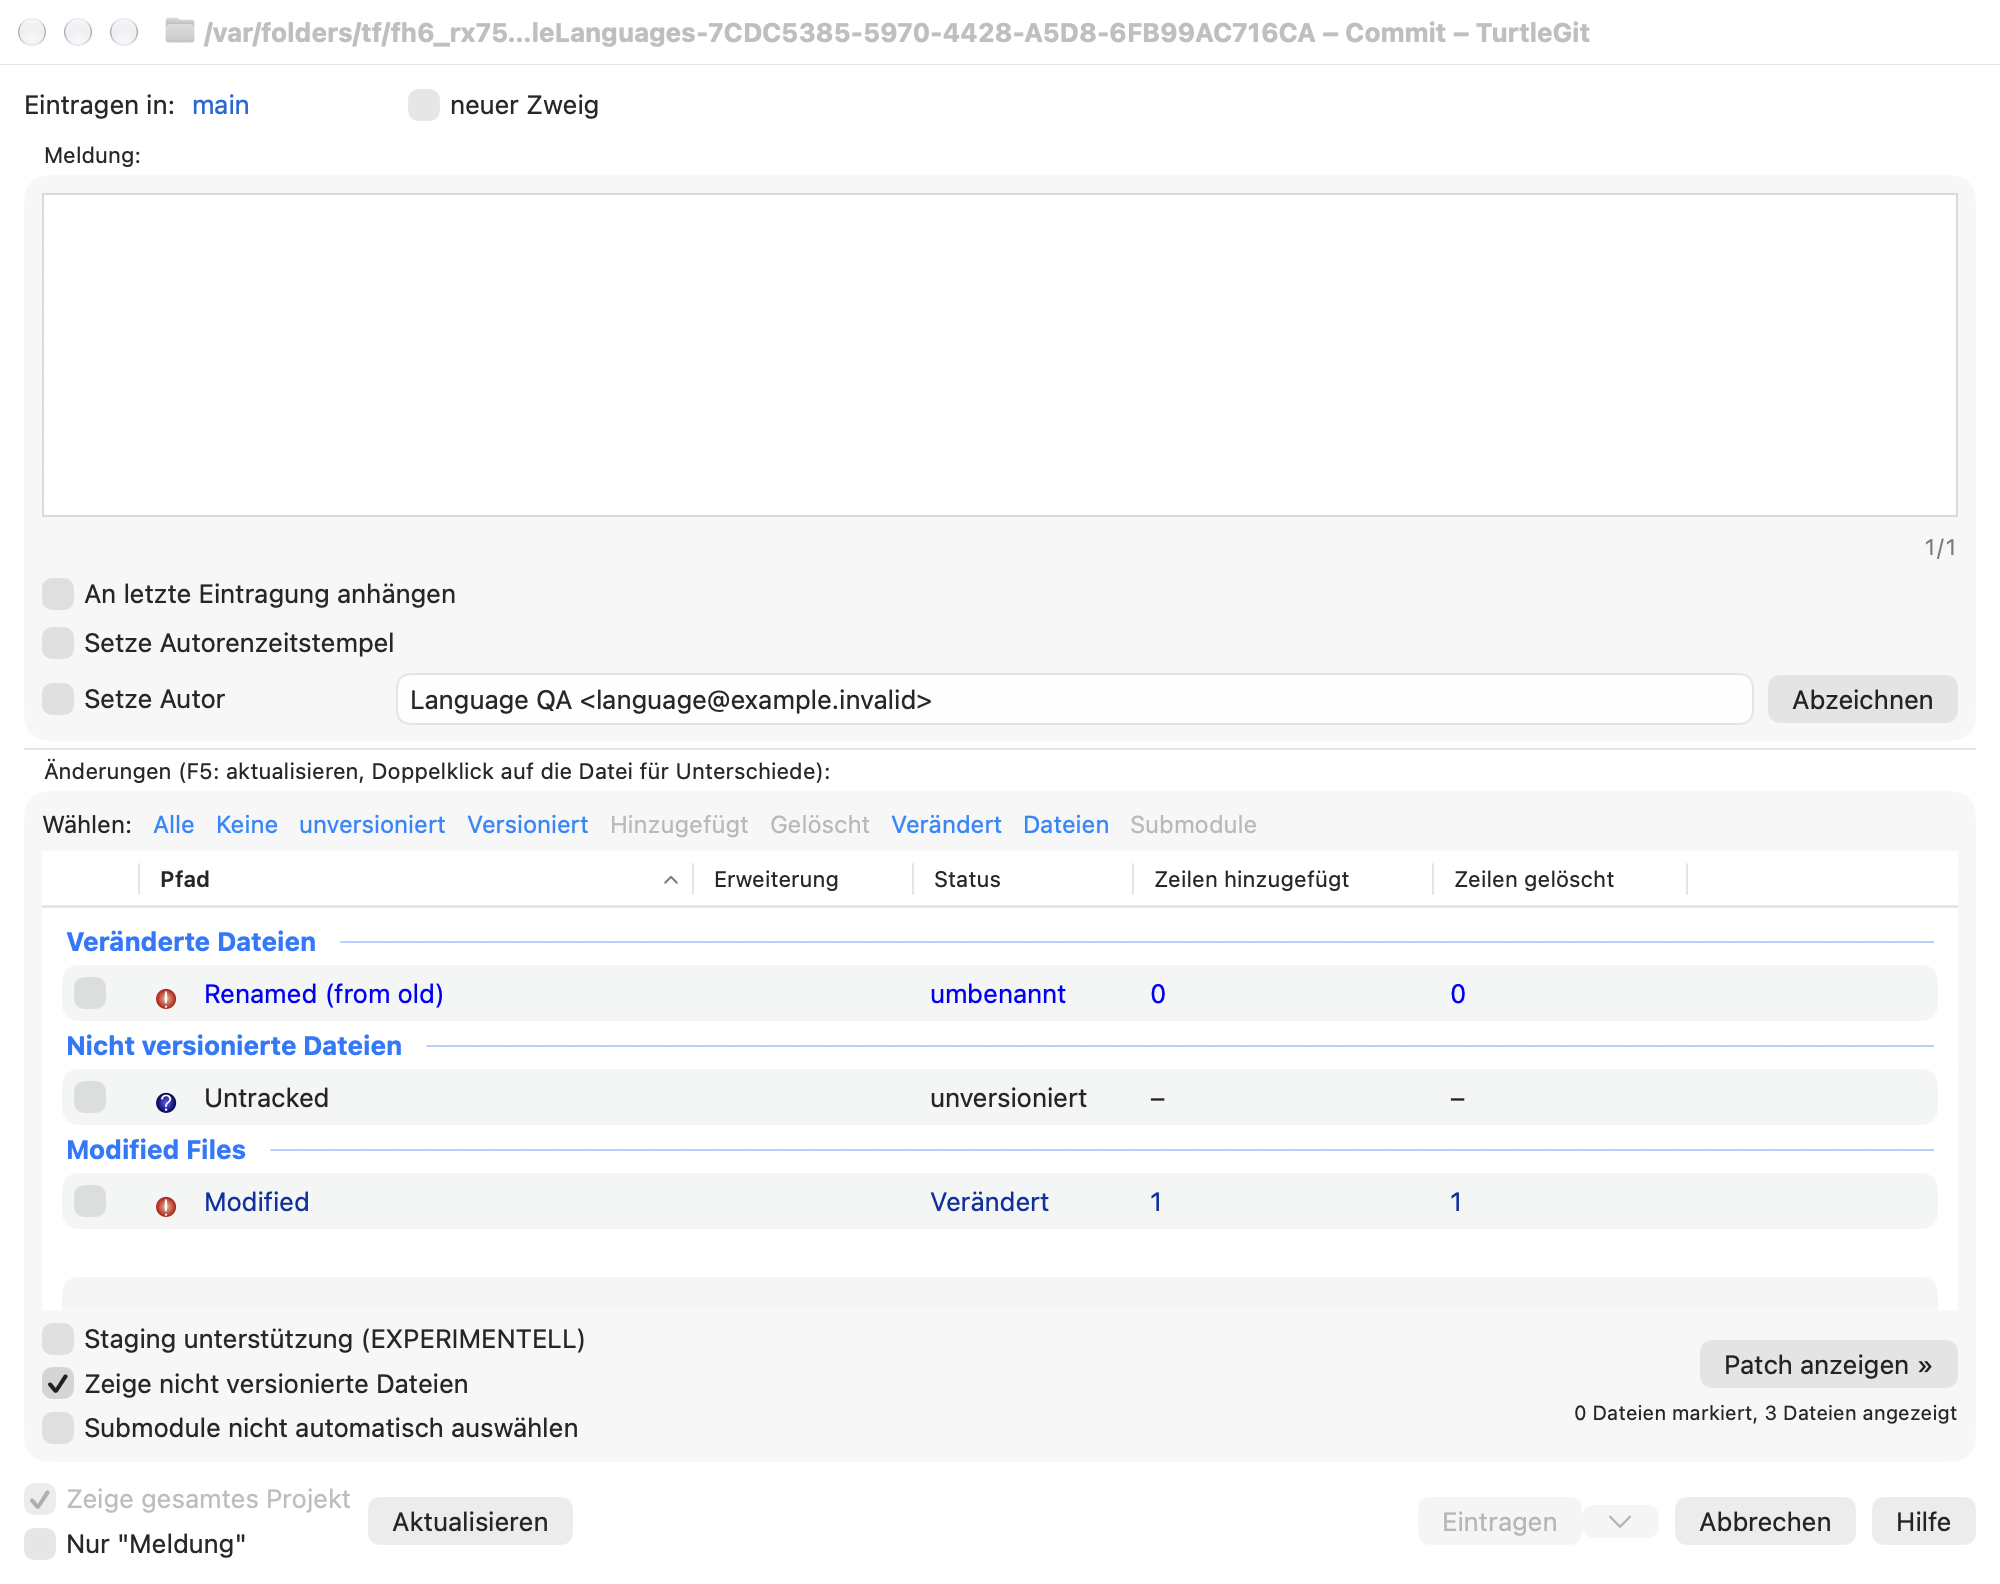
Task: Expand the patch view with Patch anzeigen »
Action: click(x=1828, y=1365)
